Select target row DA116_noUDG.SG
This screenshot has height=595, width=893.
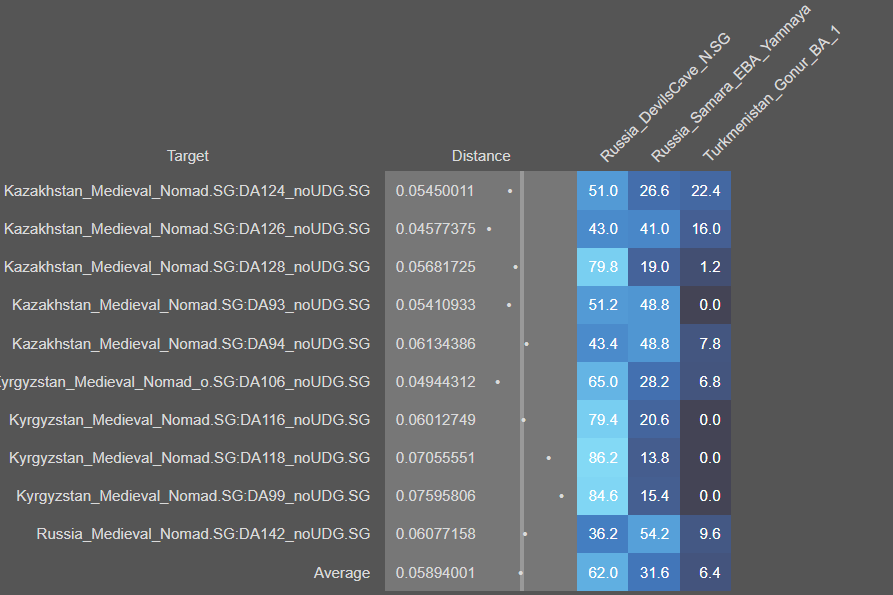tap(189, 420)
